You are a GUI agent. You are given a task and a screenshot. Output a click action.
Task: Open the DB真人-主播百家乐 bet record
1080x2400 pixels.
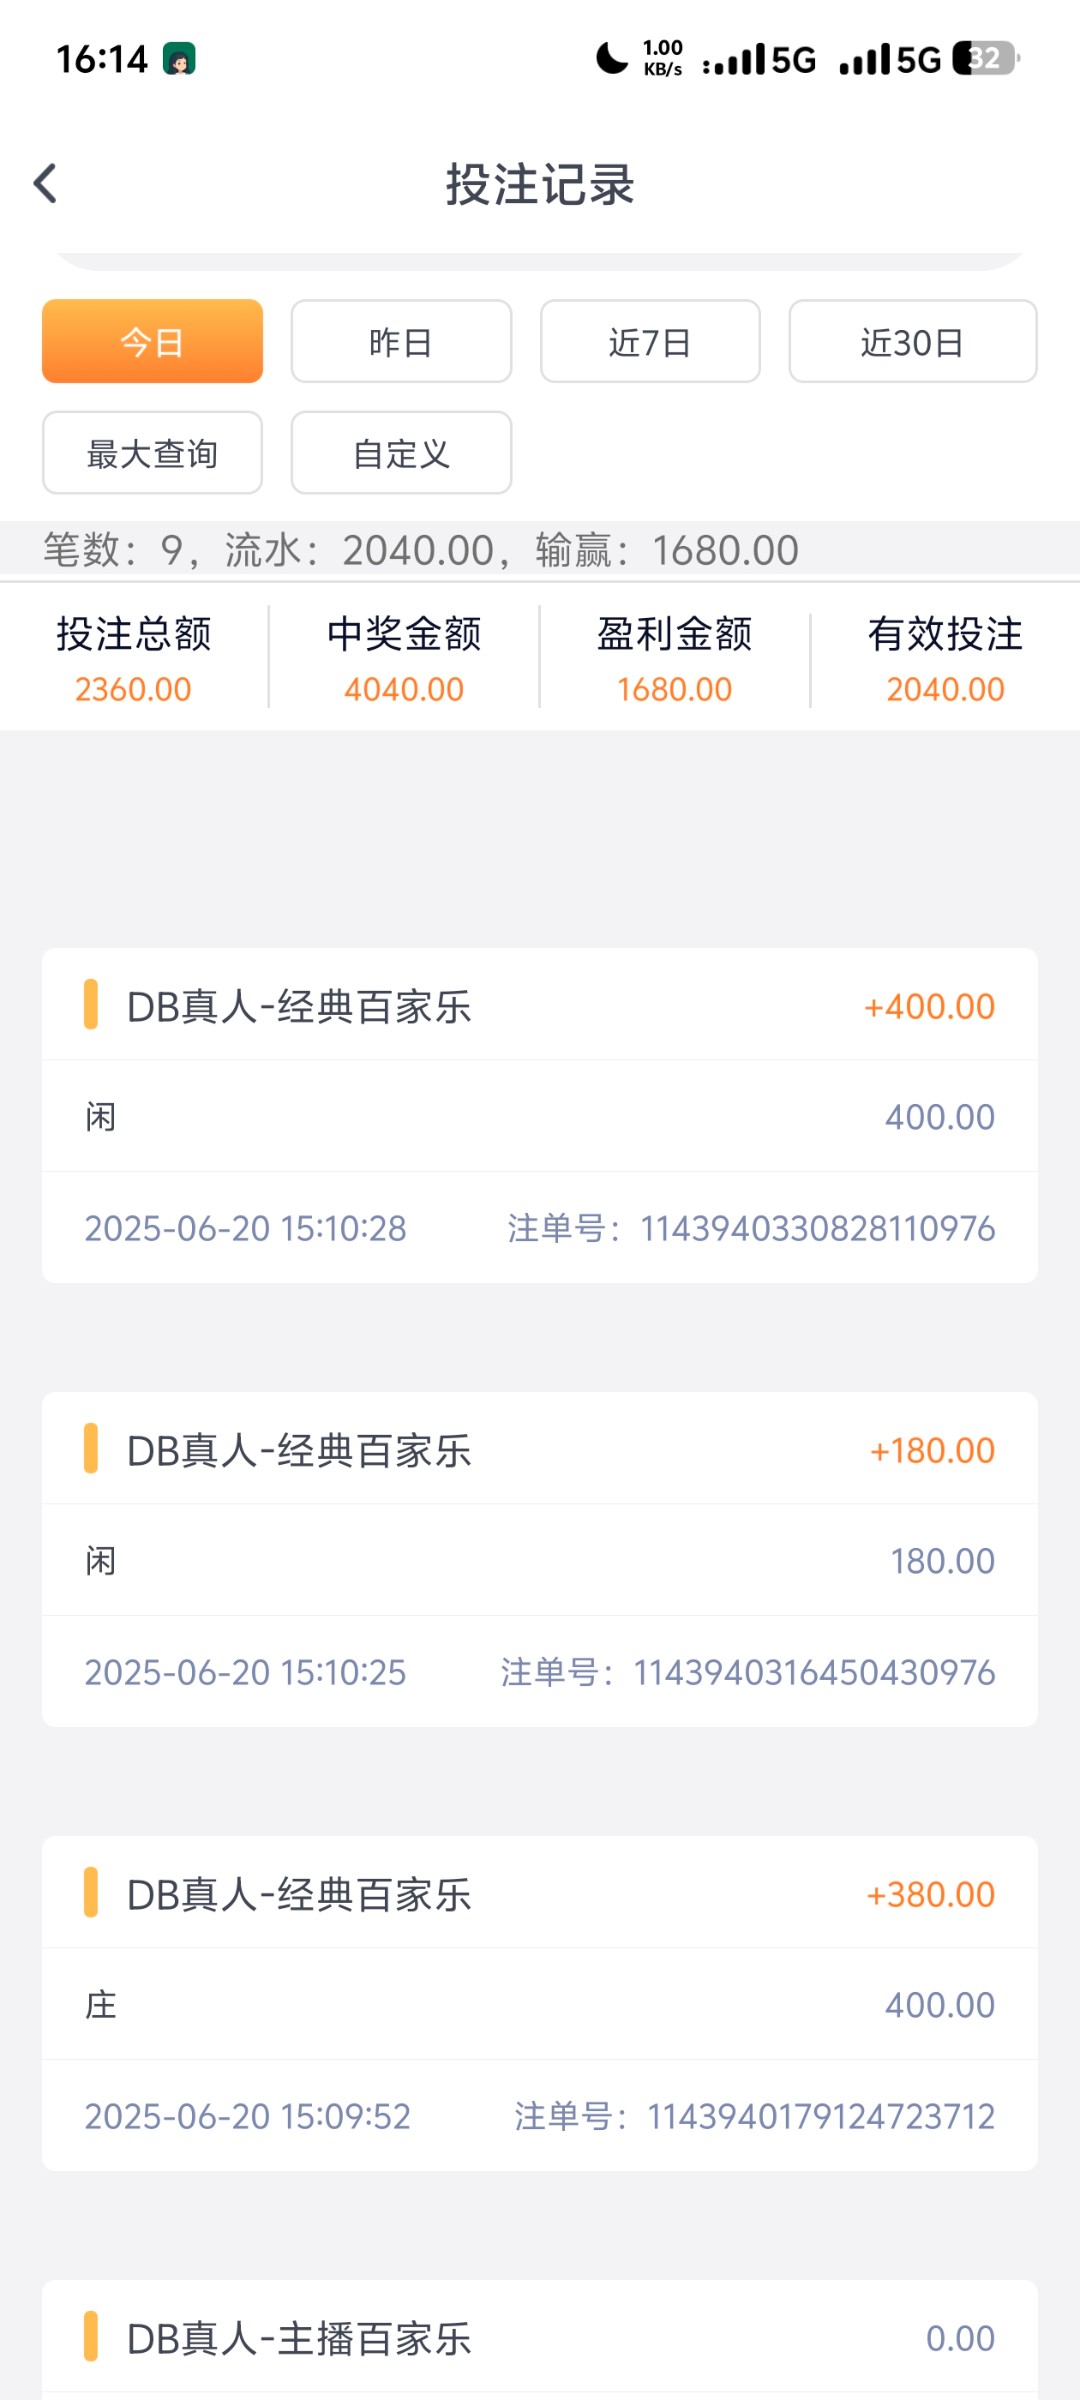pos(539,2338)
